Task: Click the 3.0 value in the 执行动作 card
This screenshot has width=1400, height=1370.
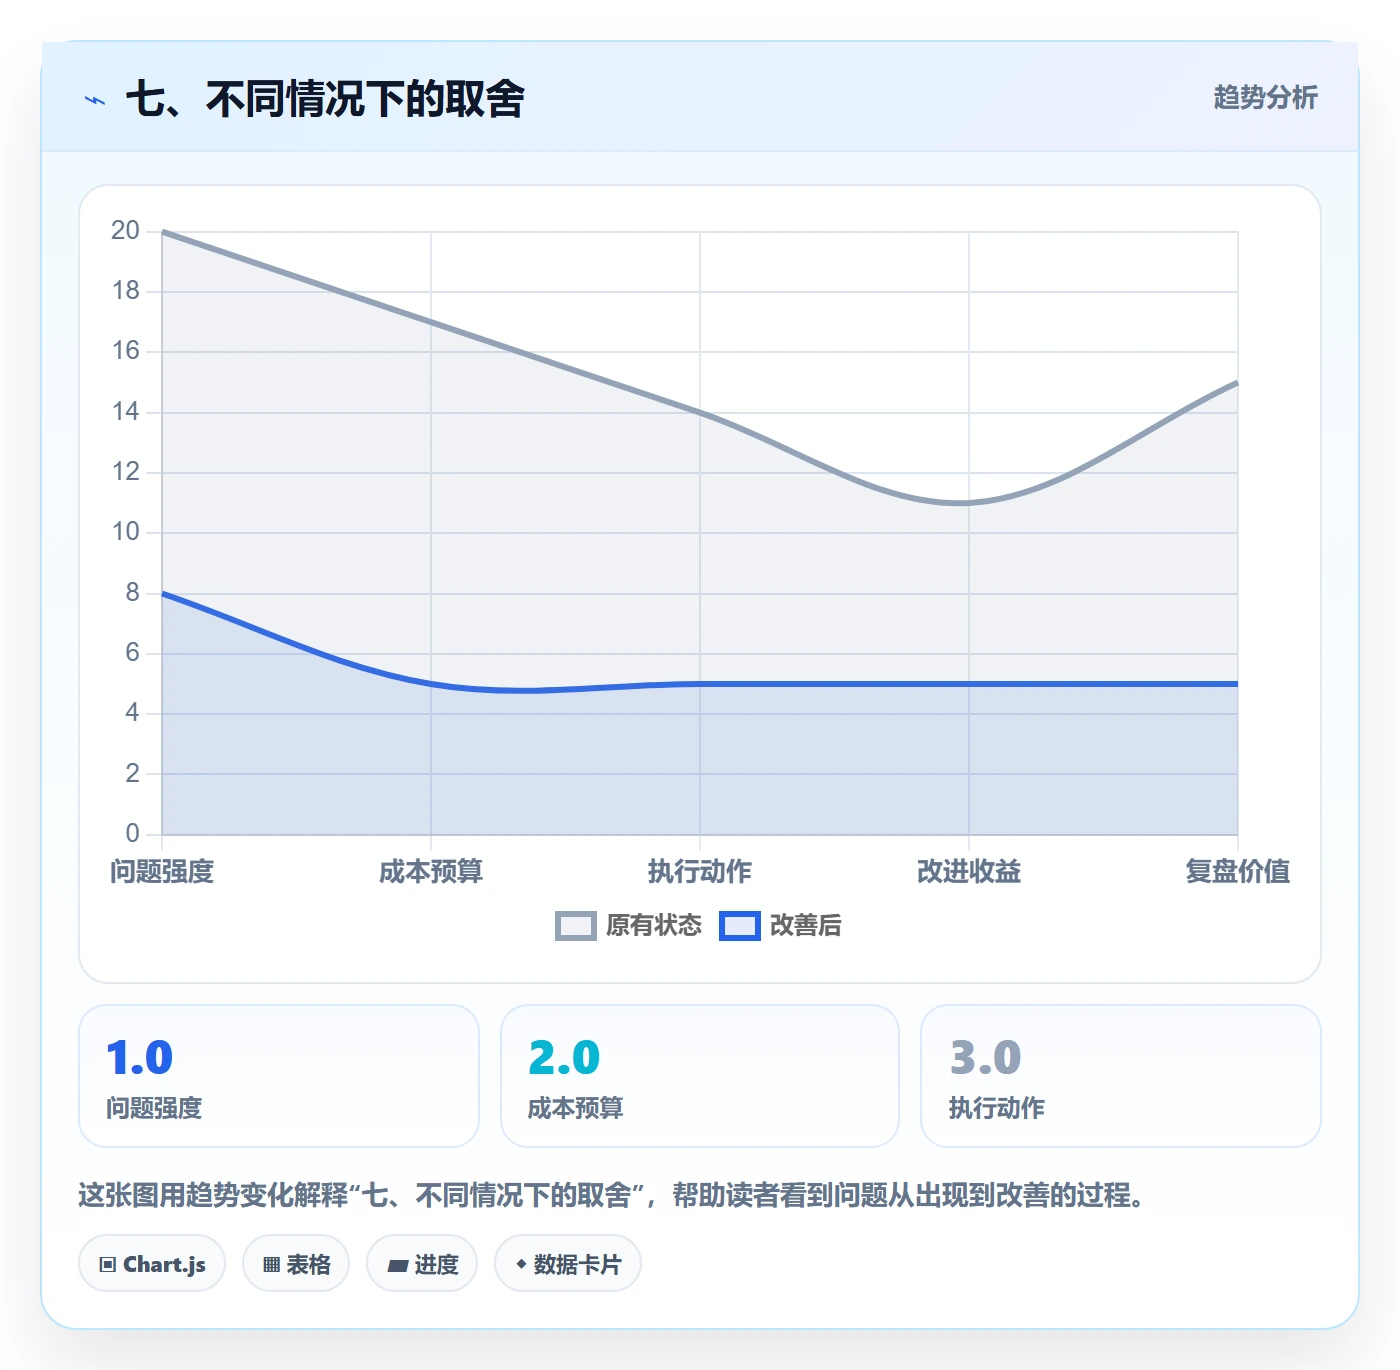Action: [985, 1058]
